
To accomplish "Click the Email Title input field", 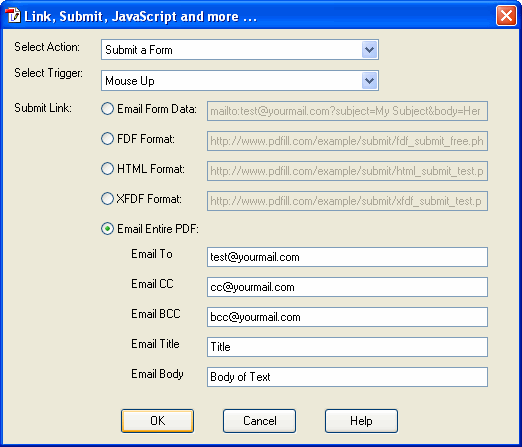I will click(x=347, y=347).
